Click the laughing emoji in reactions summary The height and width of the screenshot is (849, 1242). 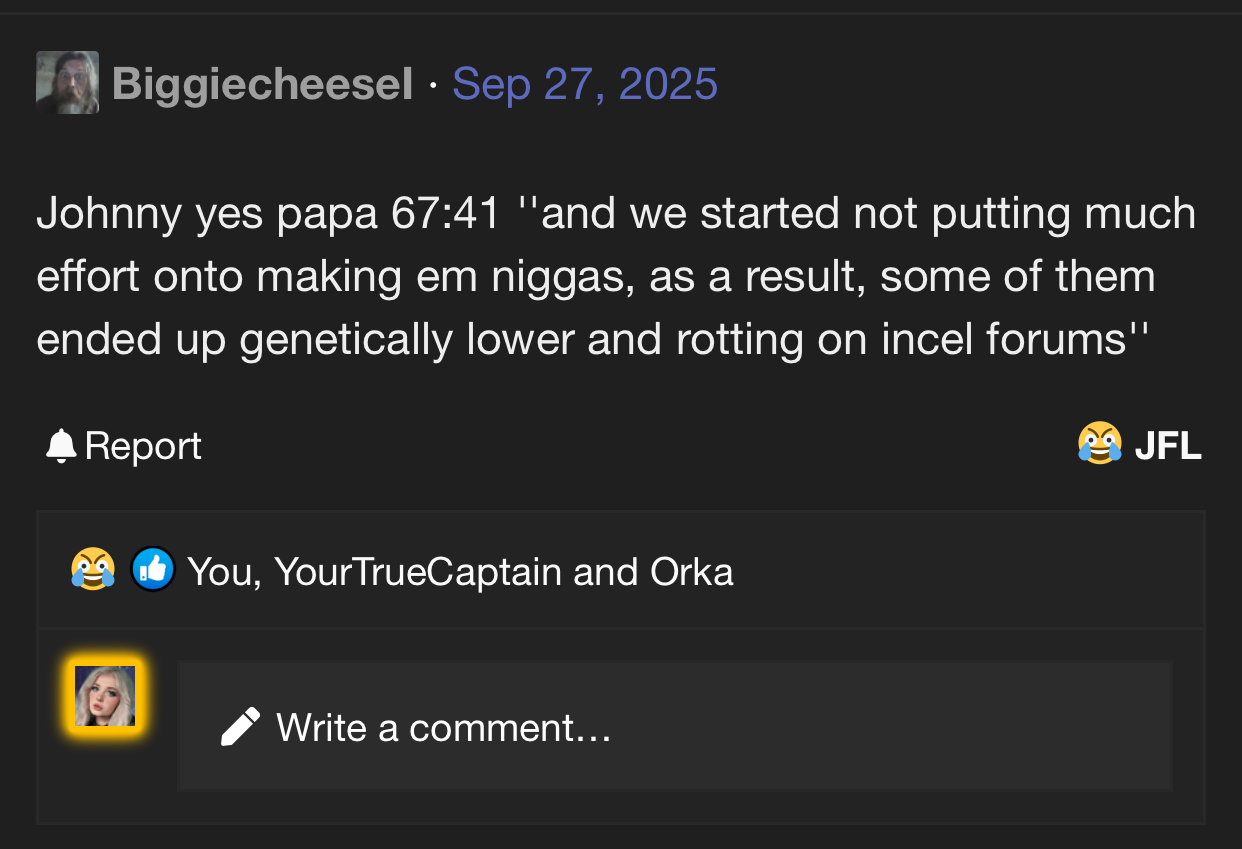(x=93, y=571)
